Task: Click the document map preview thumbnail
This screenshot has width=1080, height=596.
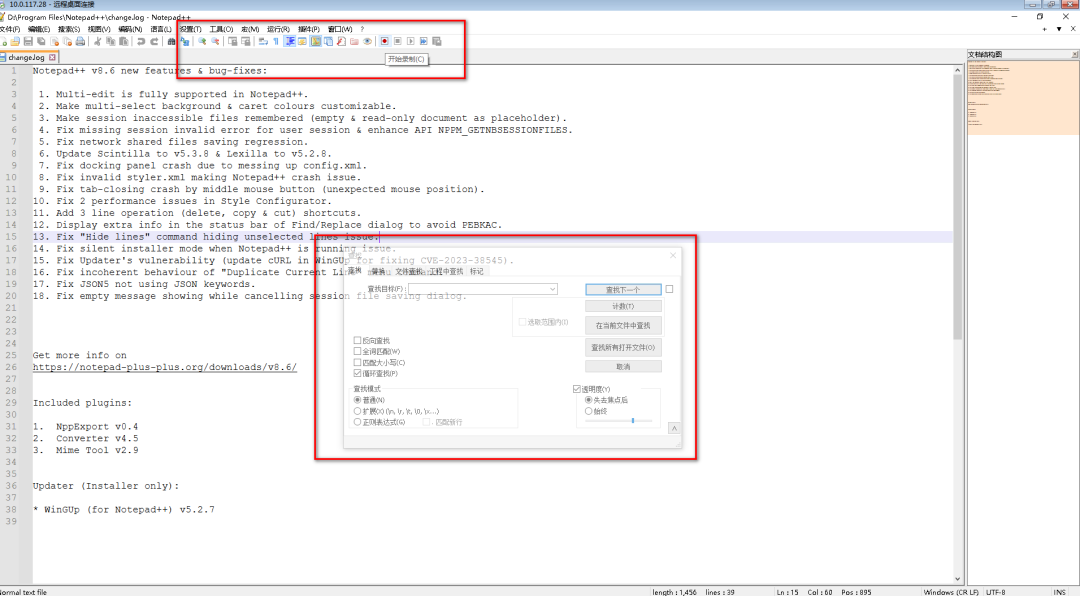Action: (1023, 97)
